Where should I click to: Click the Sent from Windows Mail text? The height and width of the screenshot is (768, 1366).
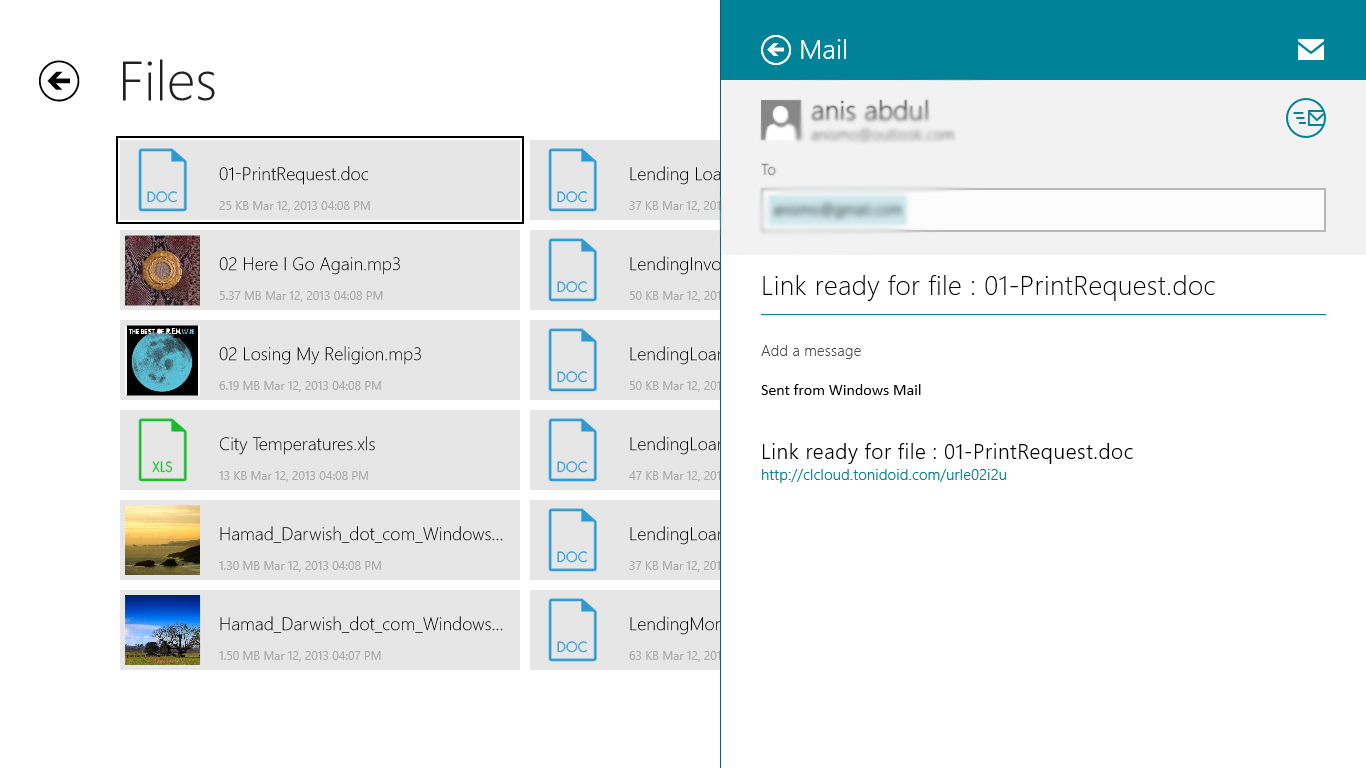click(x=841, y=390)
